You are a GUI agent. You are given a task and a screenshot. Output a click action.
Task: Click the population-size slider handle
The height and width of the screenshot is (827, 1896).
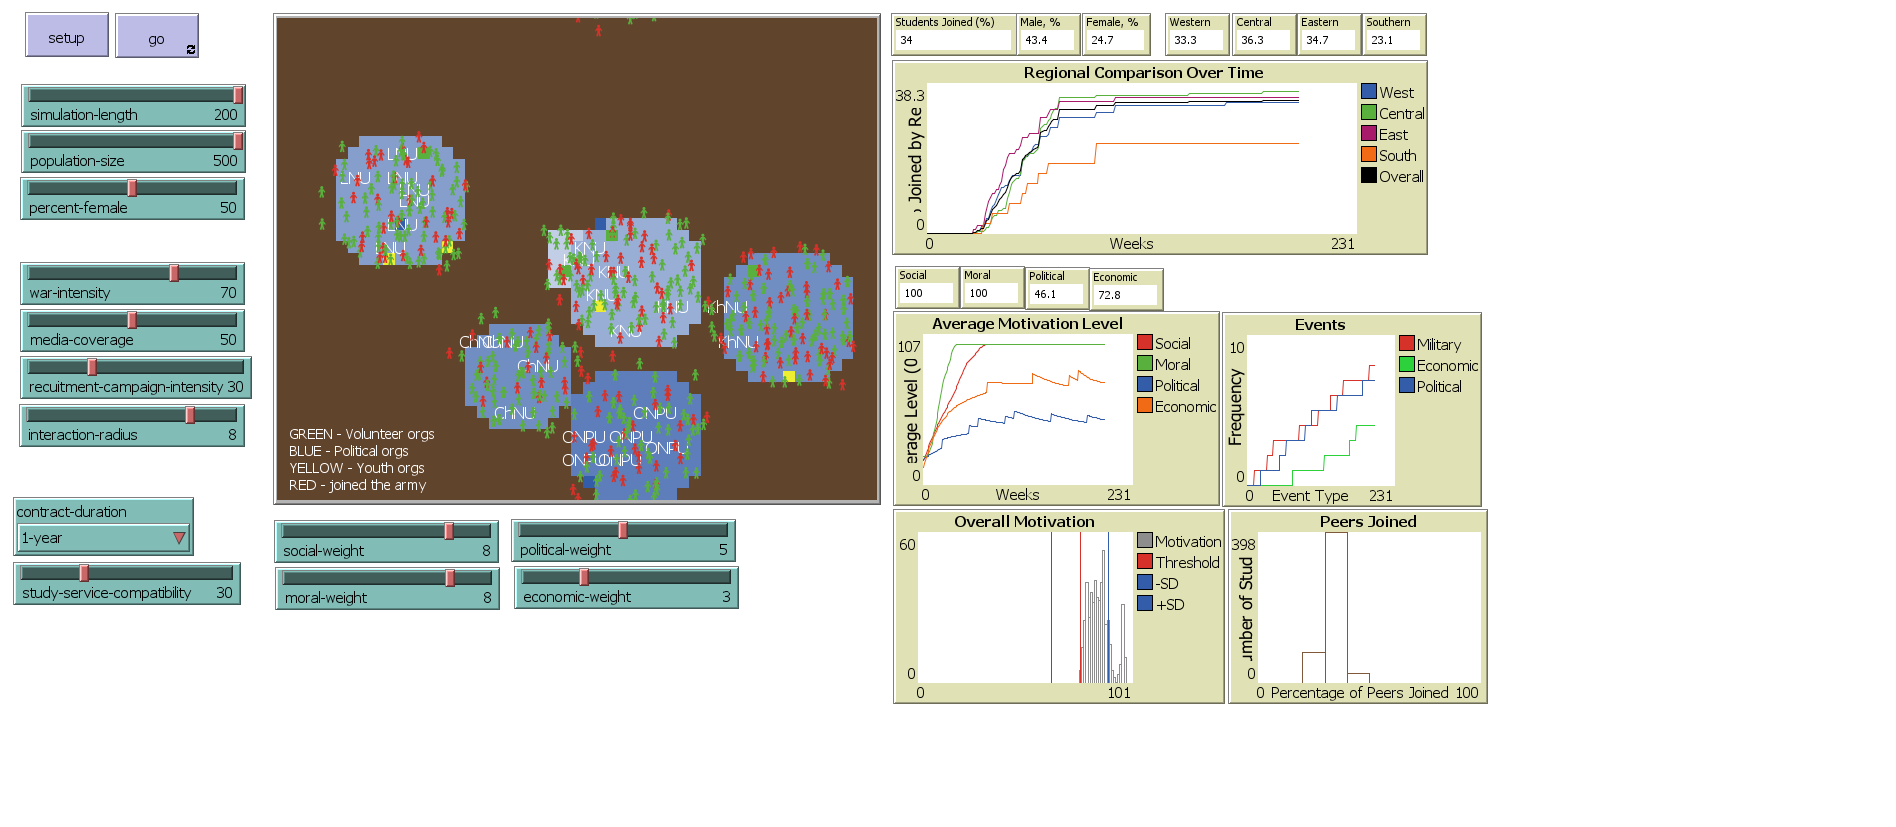238,141
